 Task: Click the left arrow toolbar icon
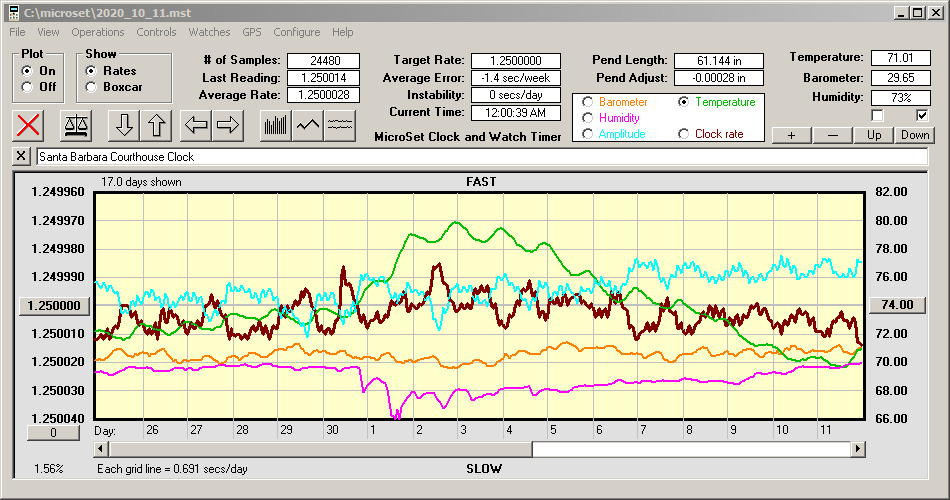196,125
